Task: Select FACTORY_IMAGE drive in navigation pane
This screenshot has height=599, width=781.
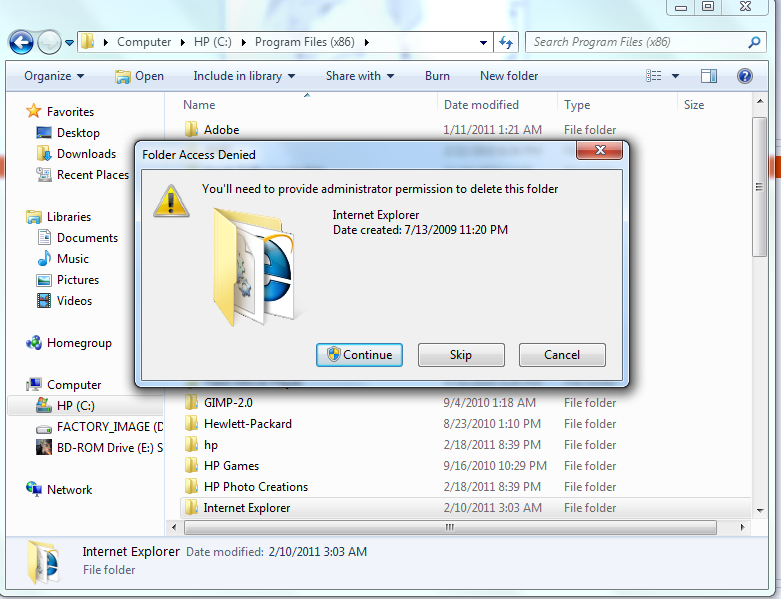Action: pyautogui.click(x=99, y=427)
